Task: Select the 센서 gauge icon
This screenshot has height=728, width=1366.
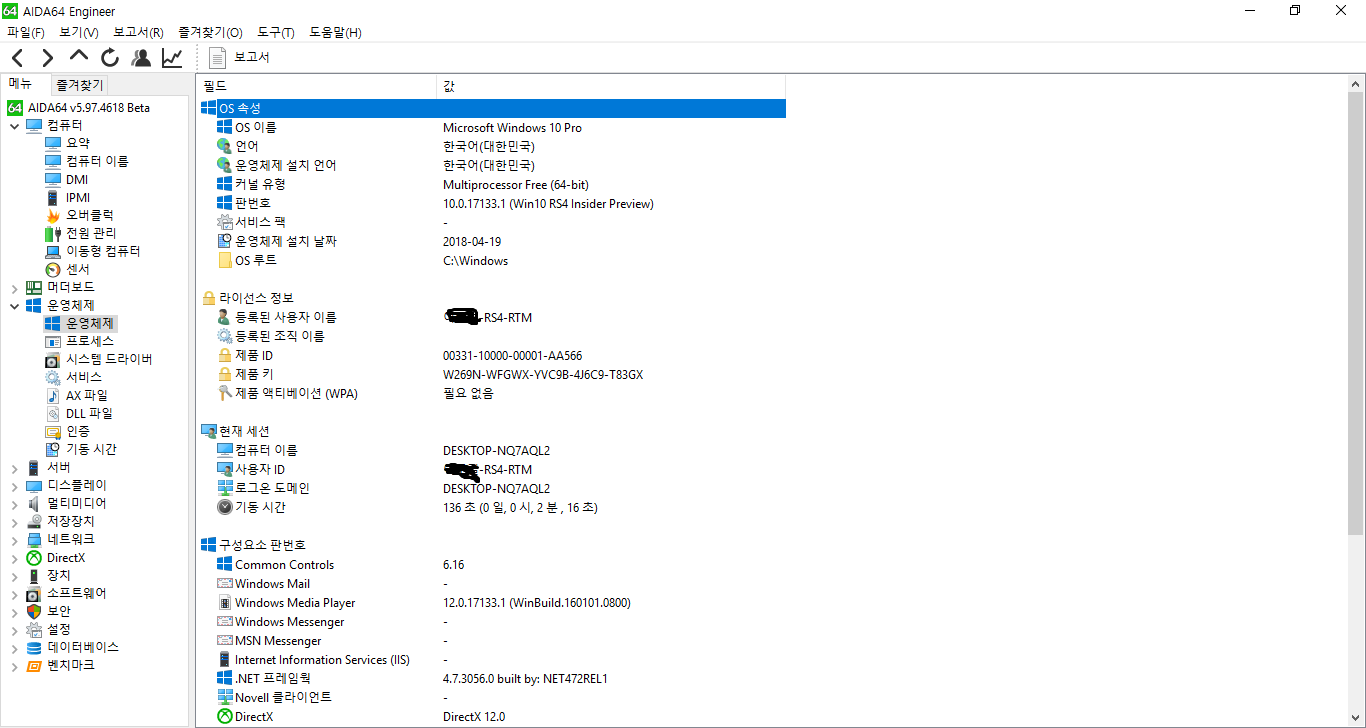Action: [53, 269]
